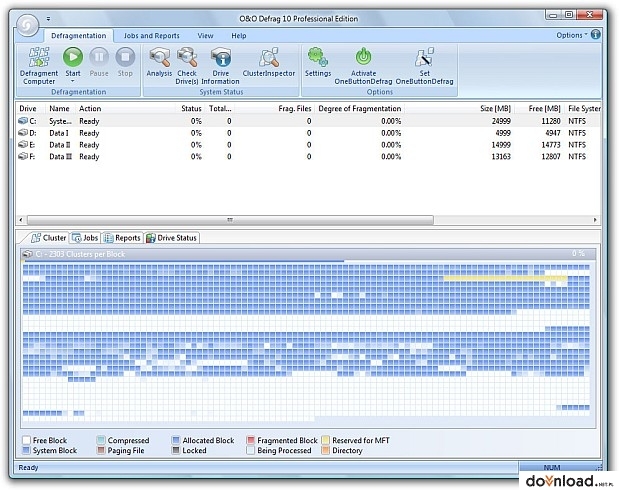
Task: Click the Set OneButtonDefrag icon
Action: [424, 57]
